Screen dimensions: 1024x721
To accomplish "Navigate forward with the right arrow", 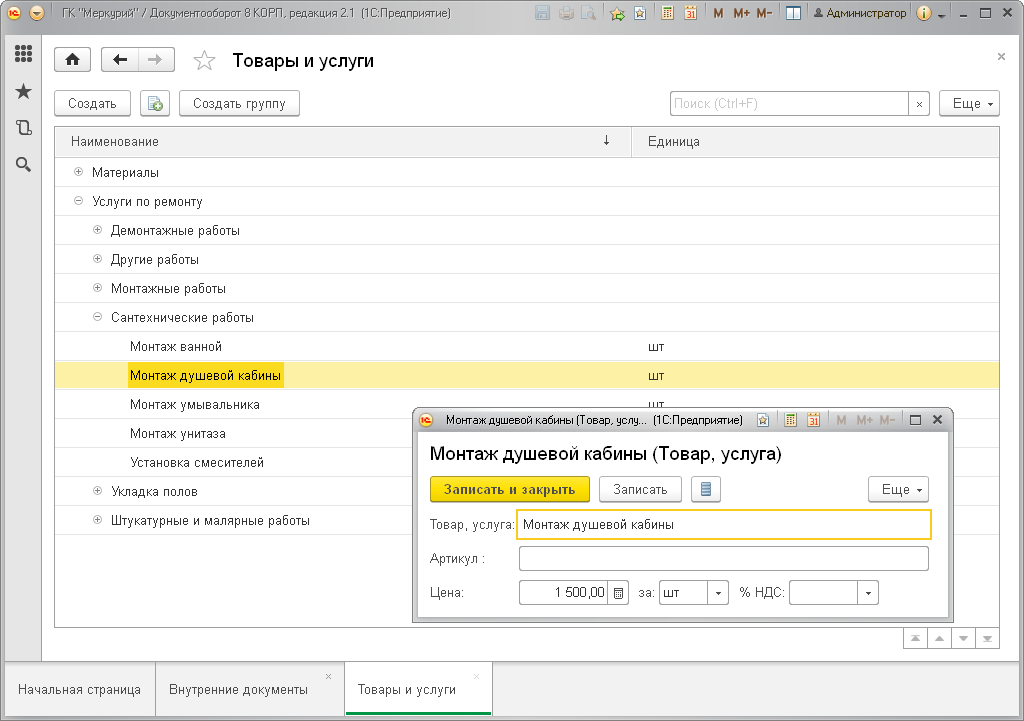I will tap(155, 60).
